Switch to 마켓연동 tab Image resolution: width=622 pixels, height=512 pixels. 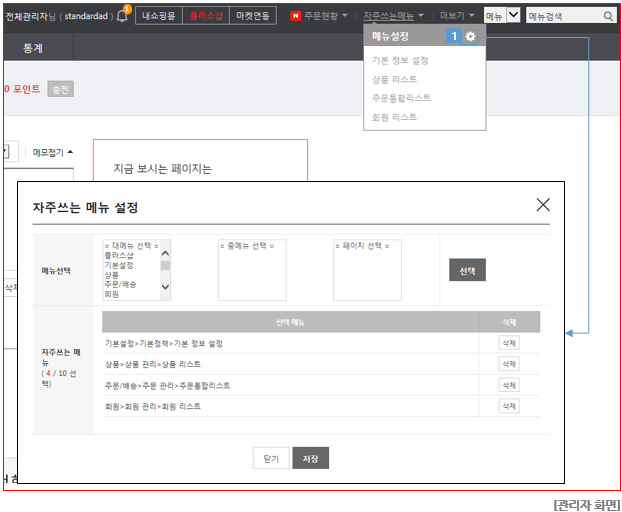pyautogui.click(x=253, y=15)
